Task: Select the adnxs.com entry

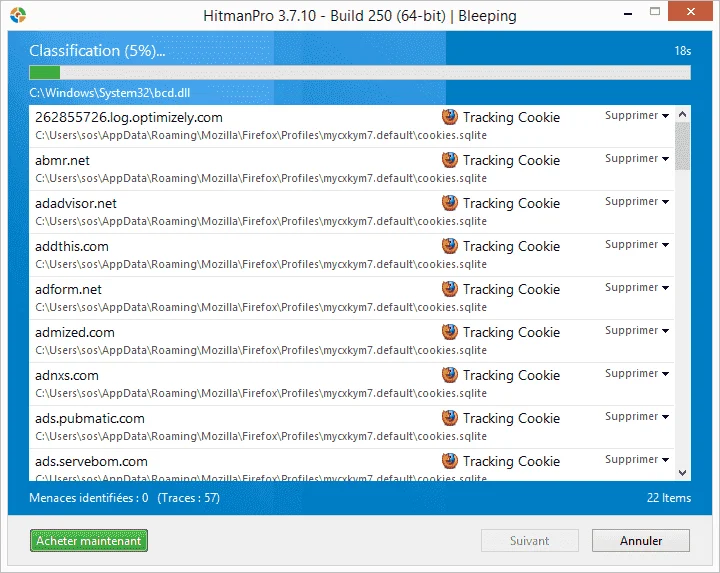Action: pos(351,384)
